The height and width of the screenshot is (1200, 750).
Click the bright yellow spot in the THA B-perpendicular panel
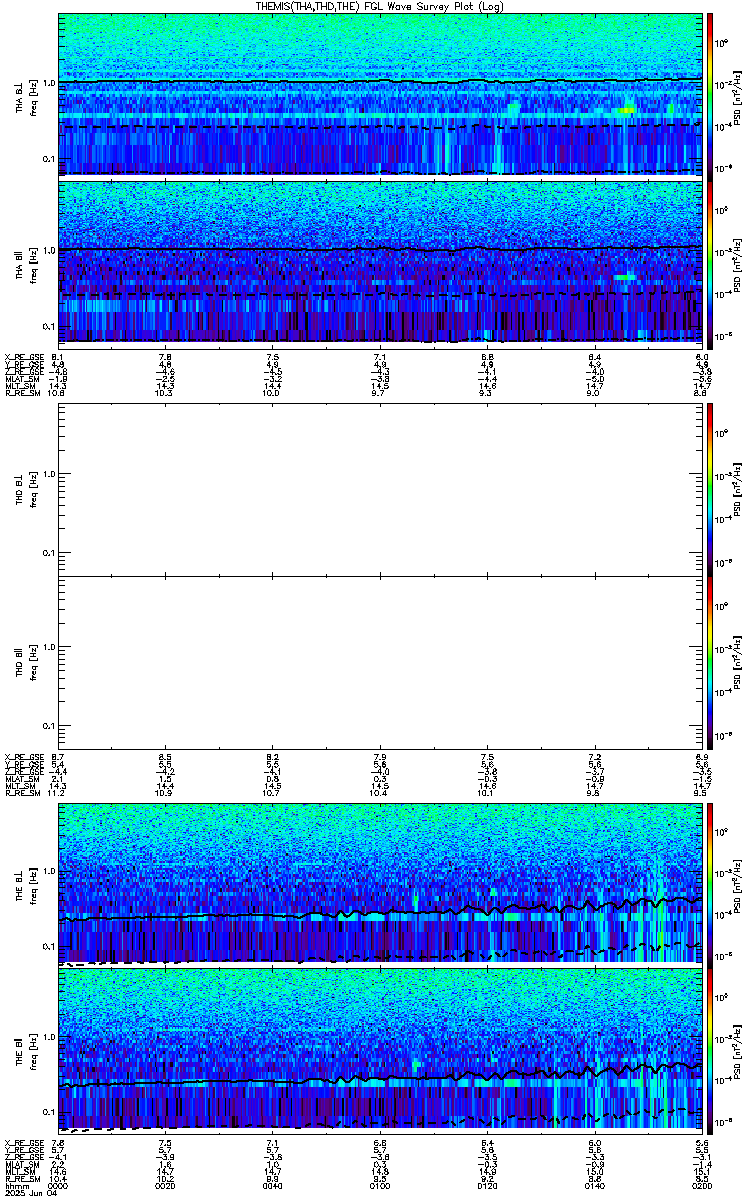pos(626,110)
